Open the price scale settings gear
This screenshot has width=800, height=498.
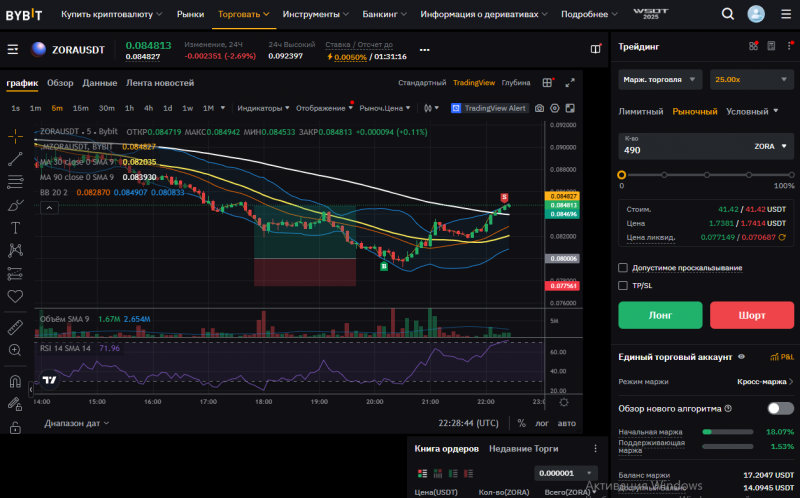[564, 402]
